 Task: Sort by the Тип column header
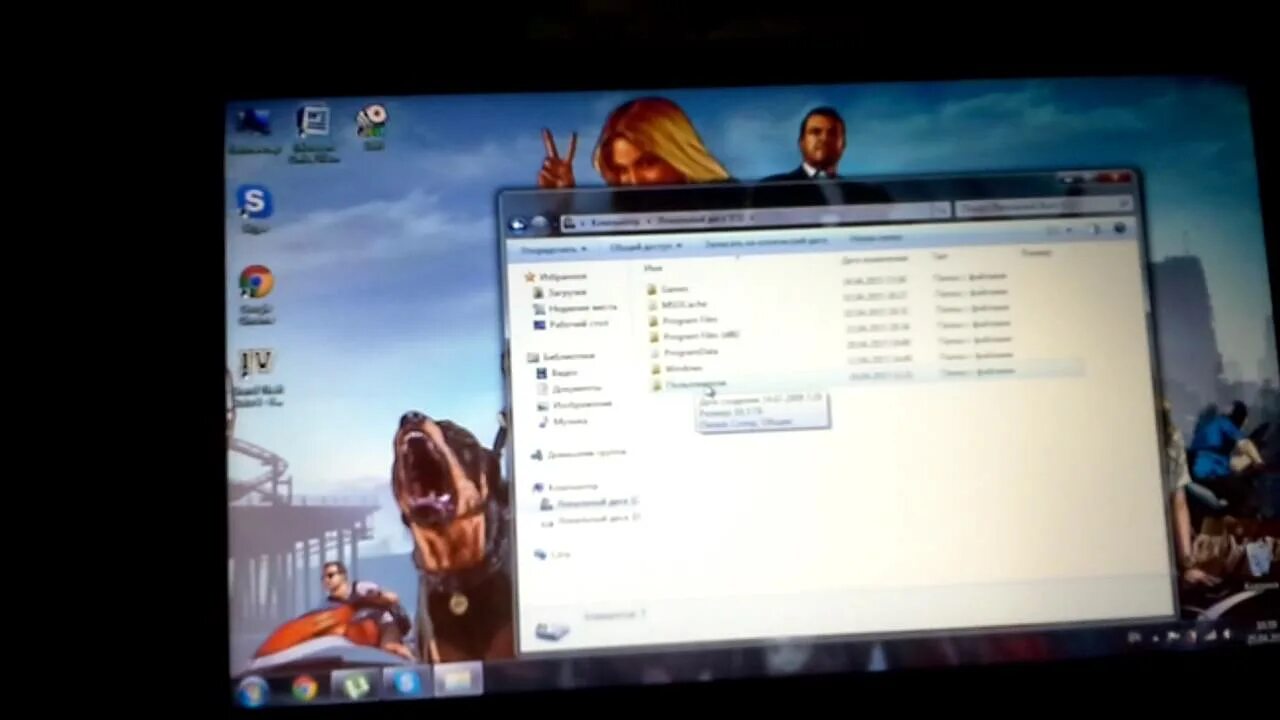point(940,257)
